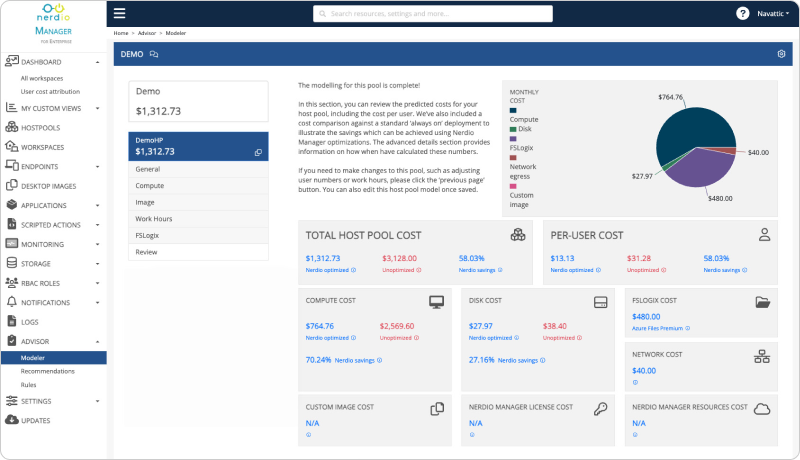Click the Compute legend color swatch

pos(513,110)
